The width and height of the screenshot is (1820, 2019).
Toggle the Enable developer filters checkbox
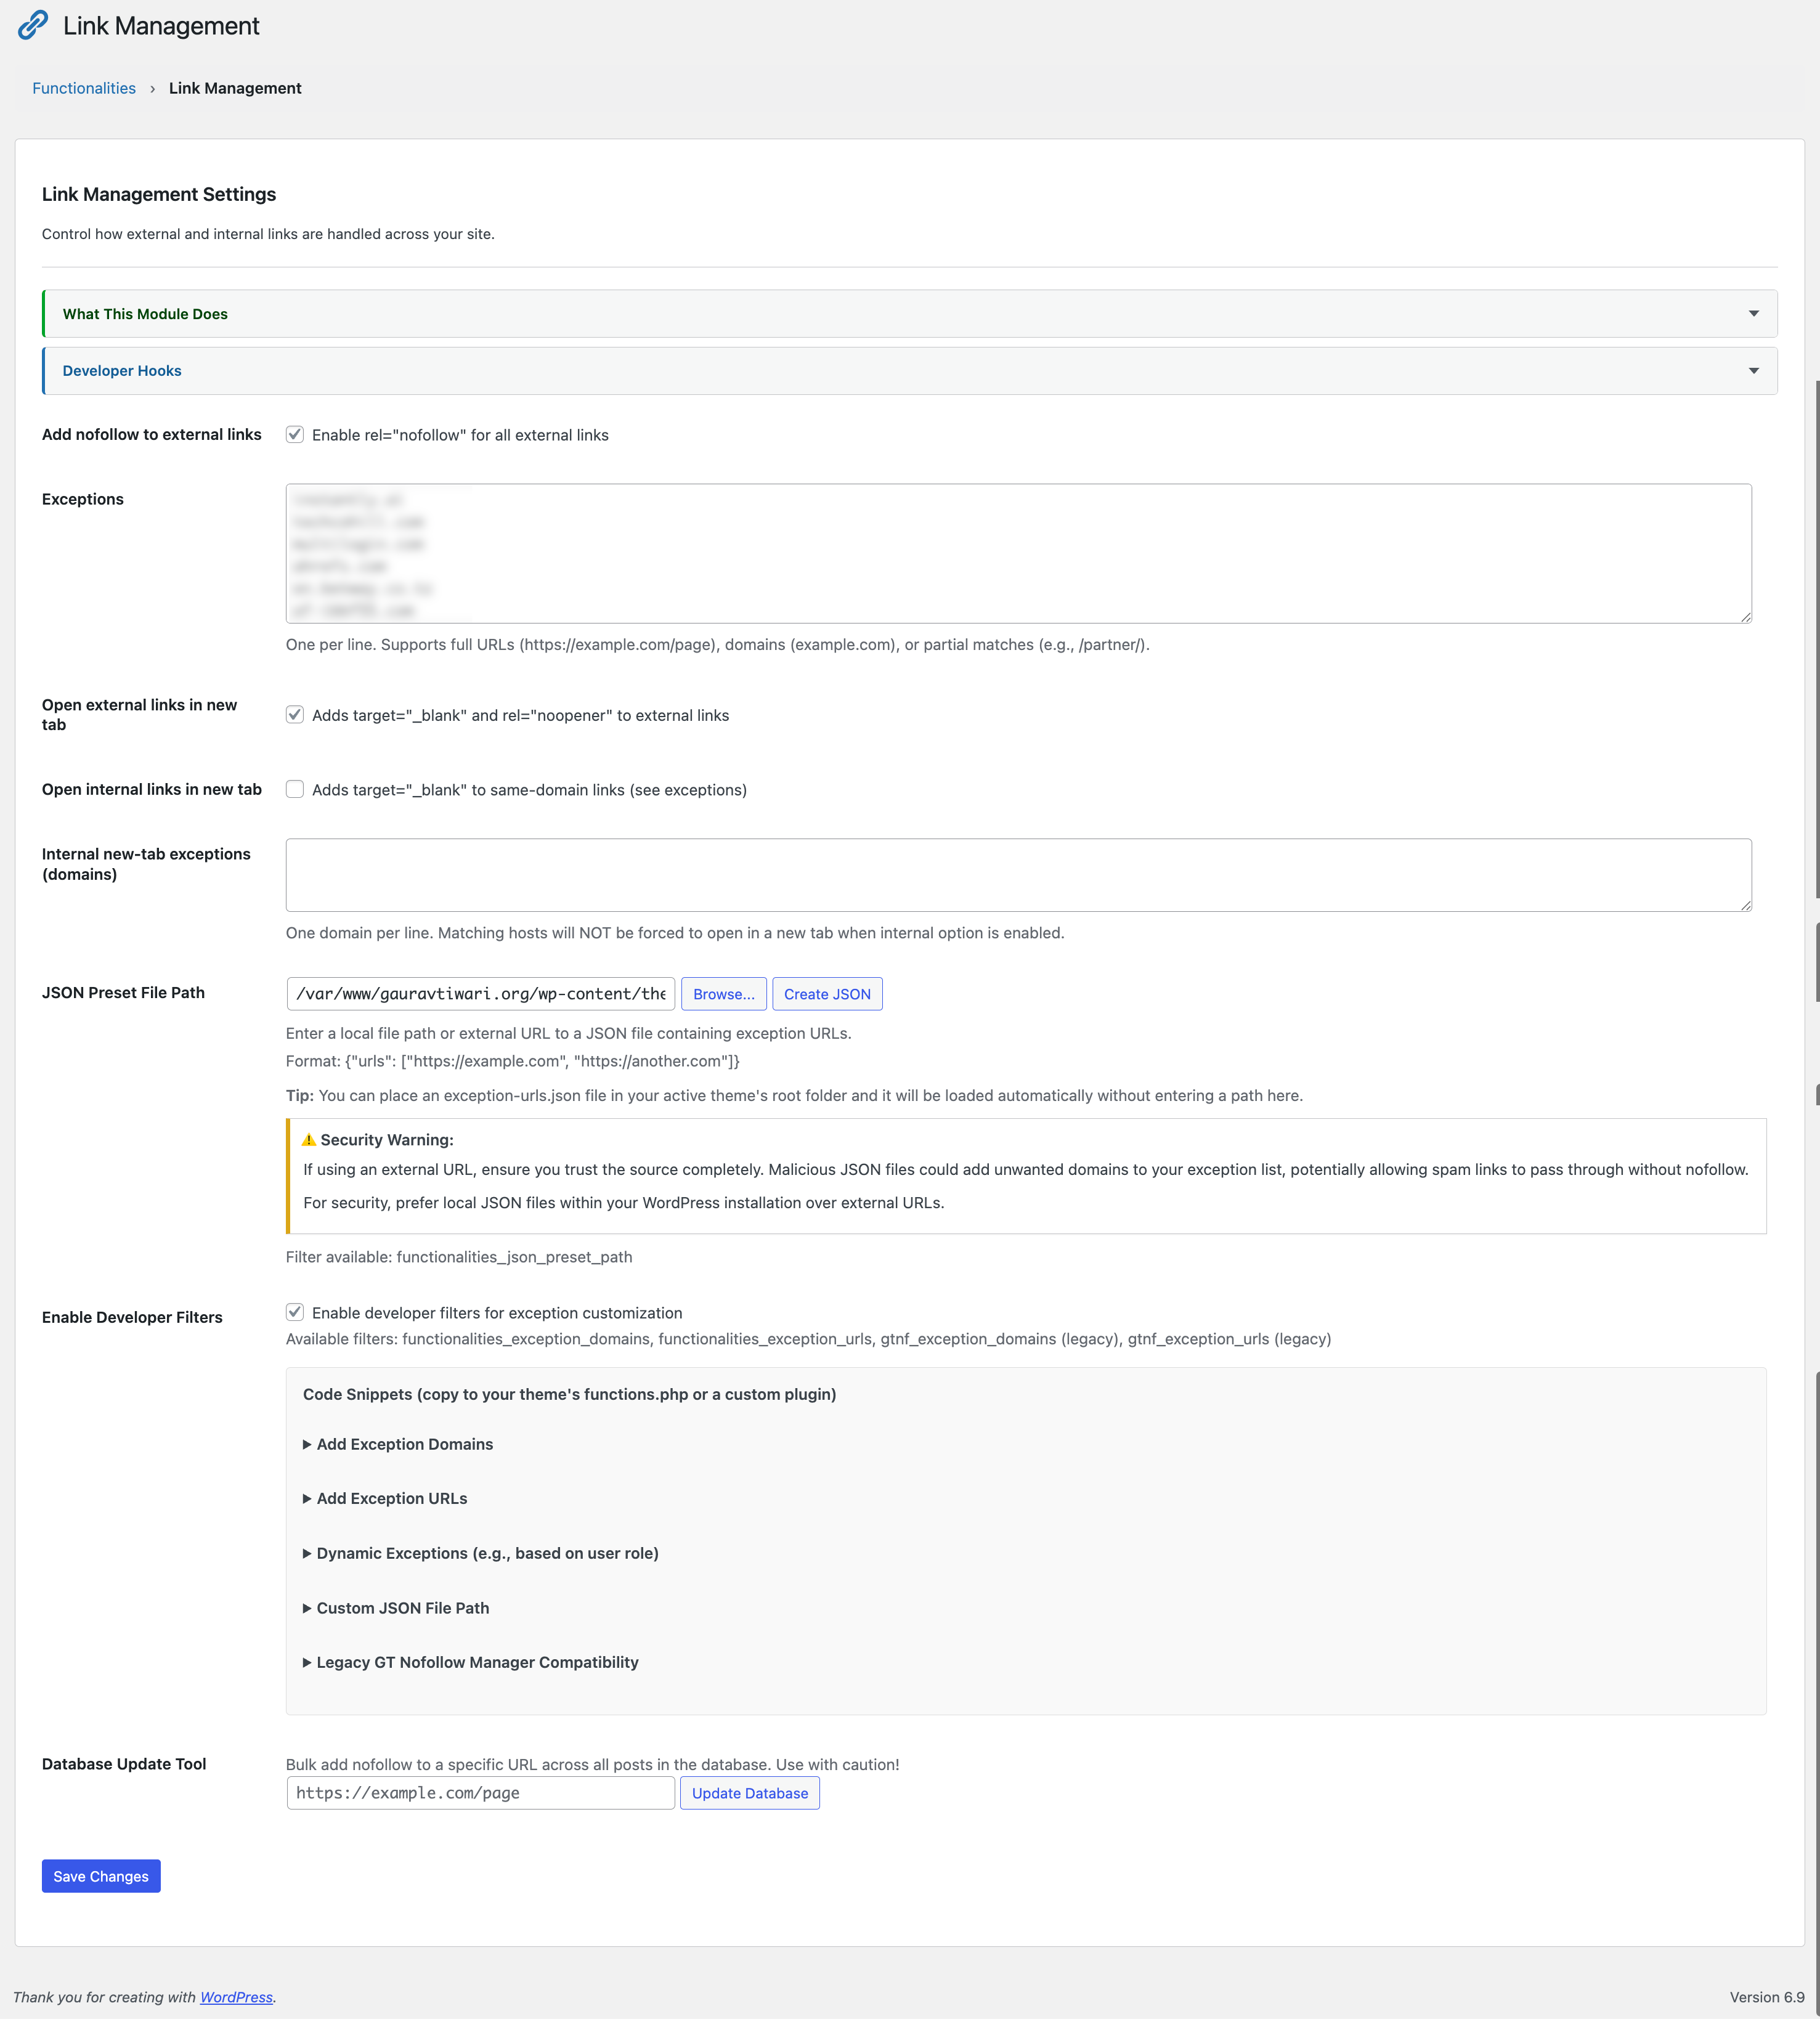point(295,1312)
